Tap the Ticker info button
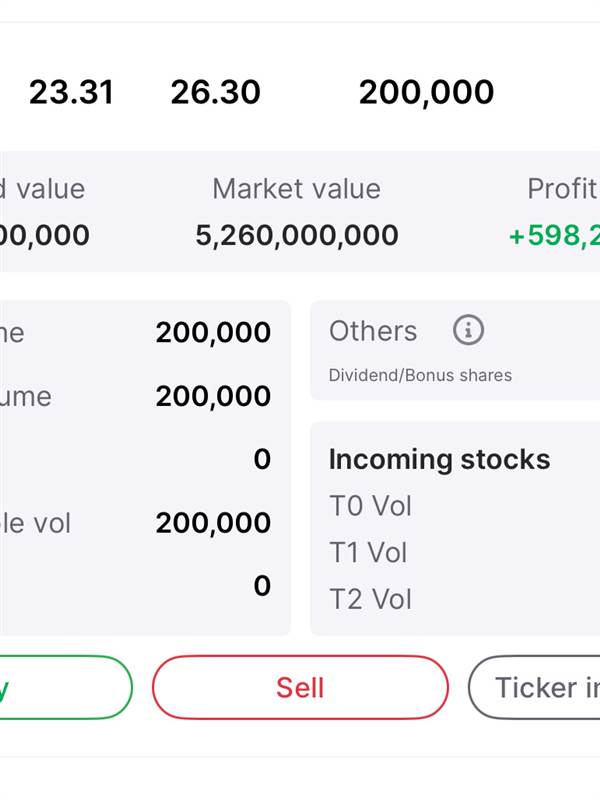This screenshot has width=600, height=800. [x=534, y=687]
